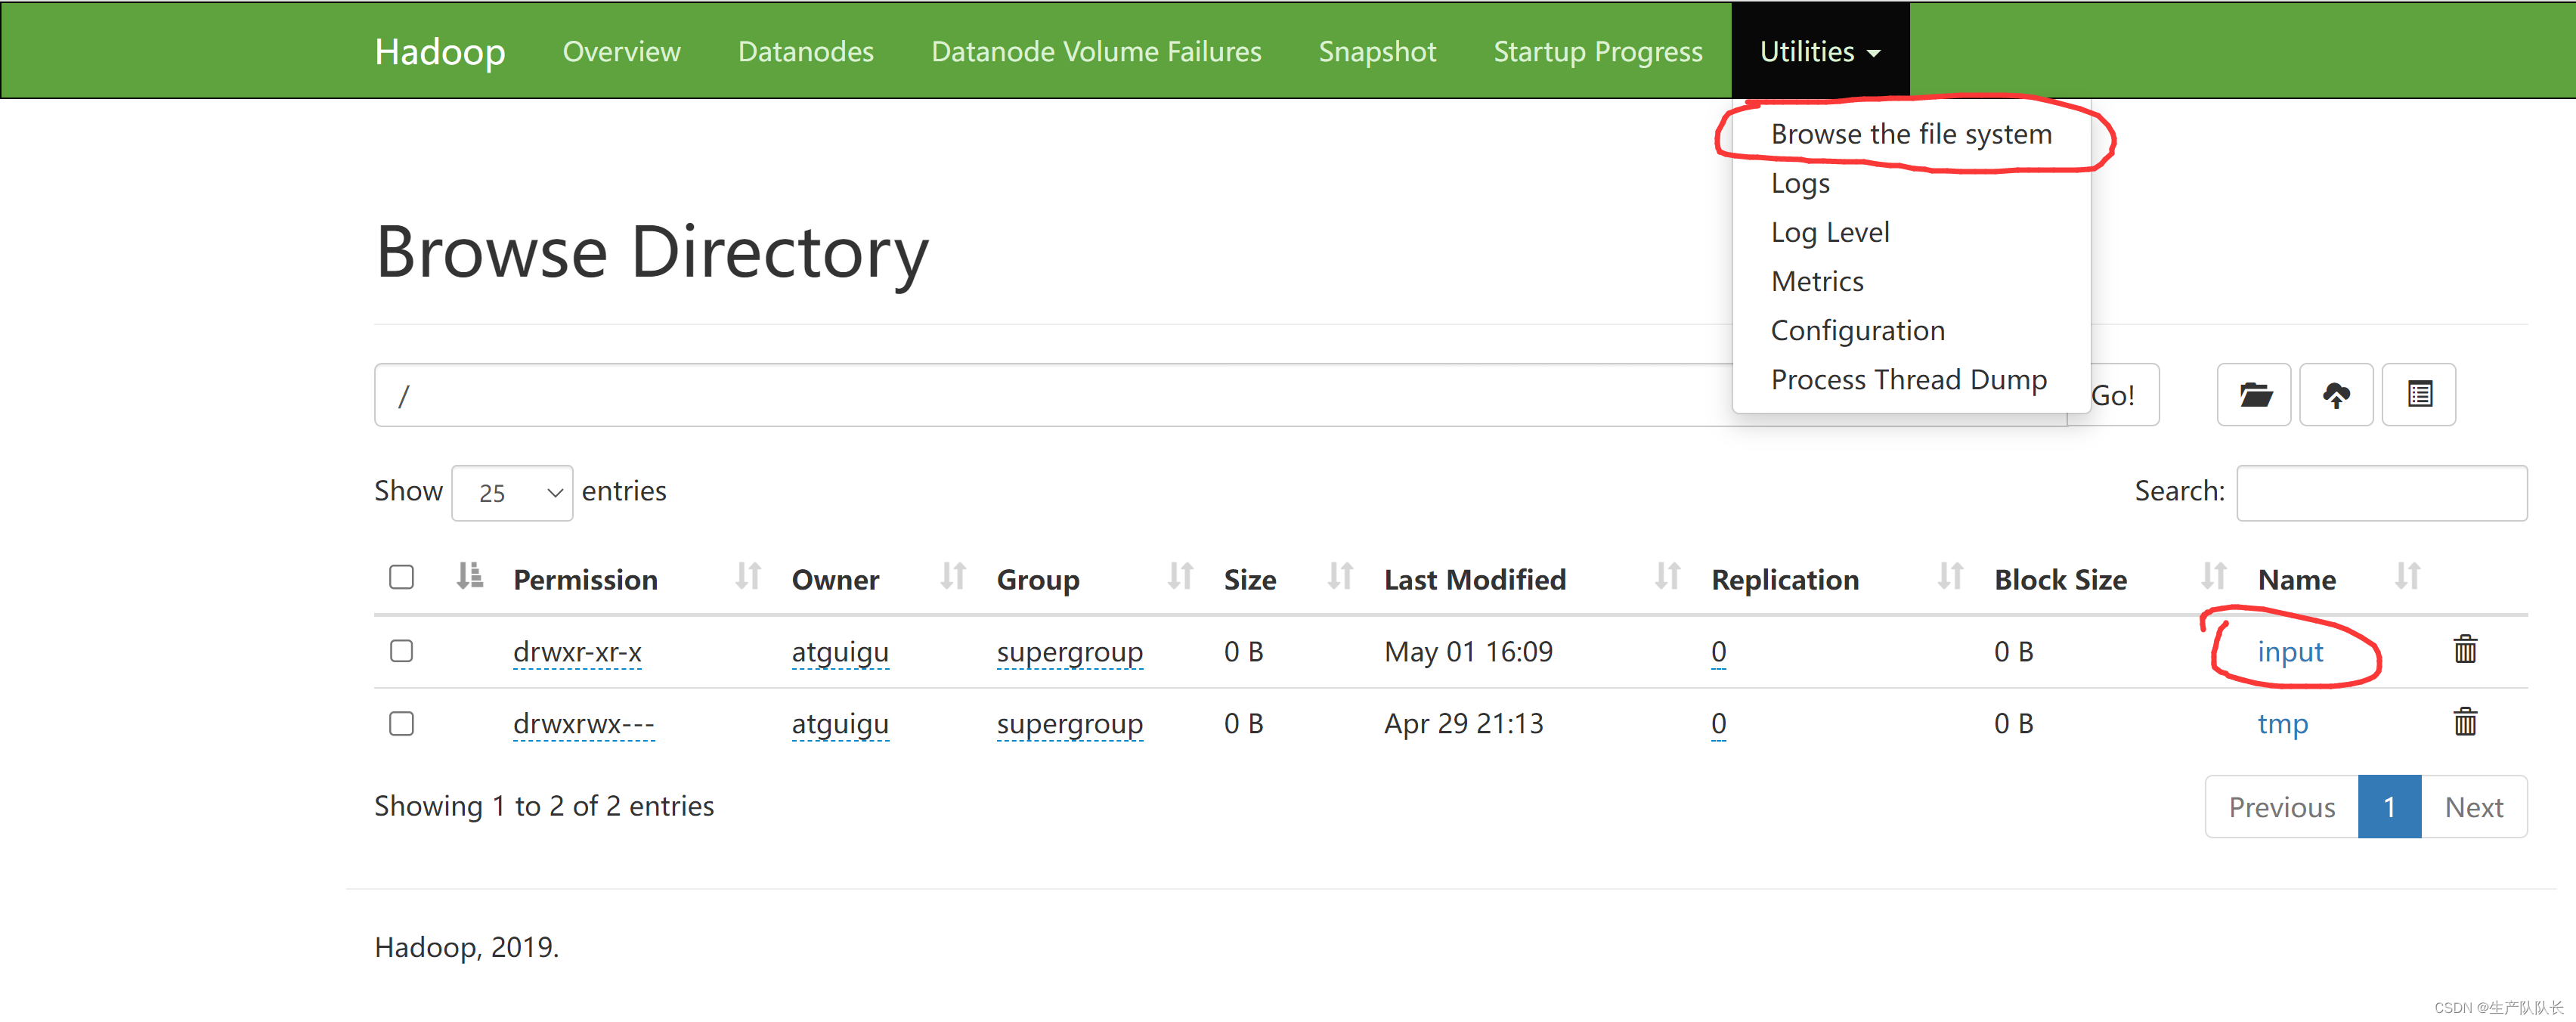Delete the input directory with the trash icon
This screenshot has width=2576, height=1022.
click(x=2464, y=650)
